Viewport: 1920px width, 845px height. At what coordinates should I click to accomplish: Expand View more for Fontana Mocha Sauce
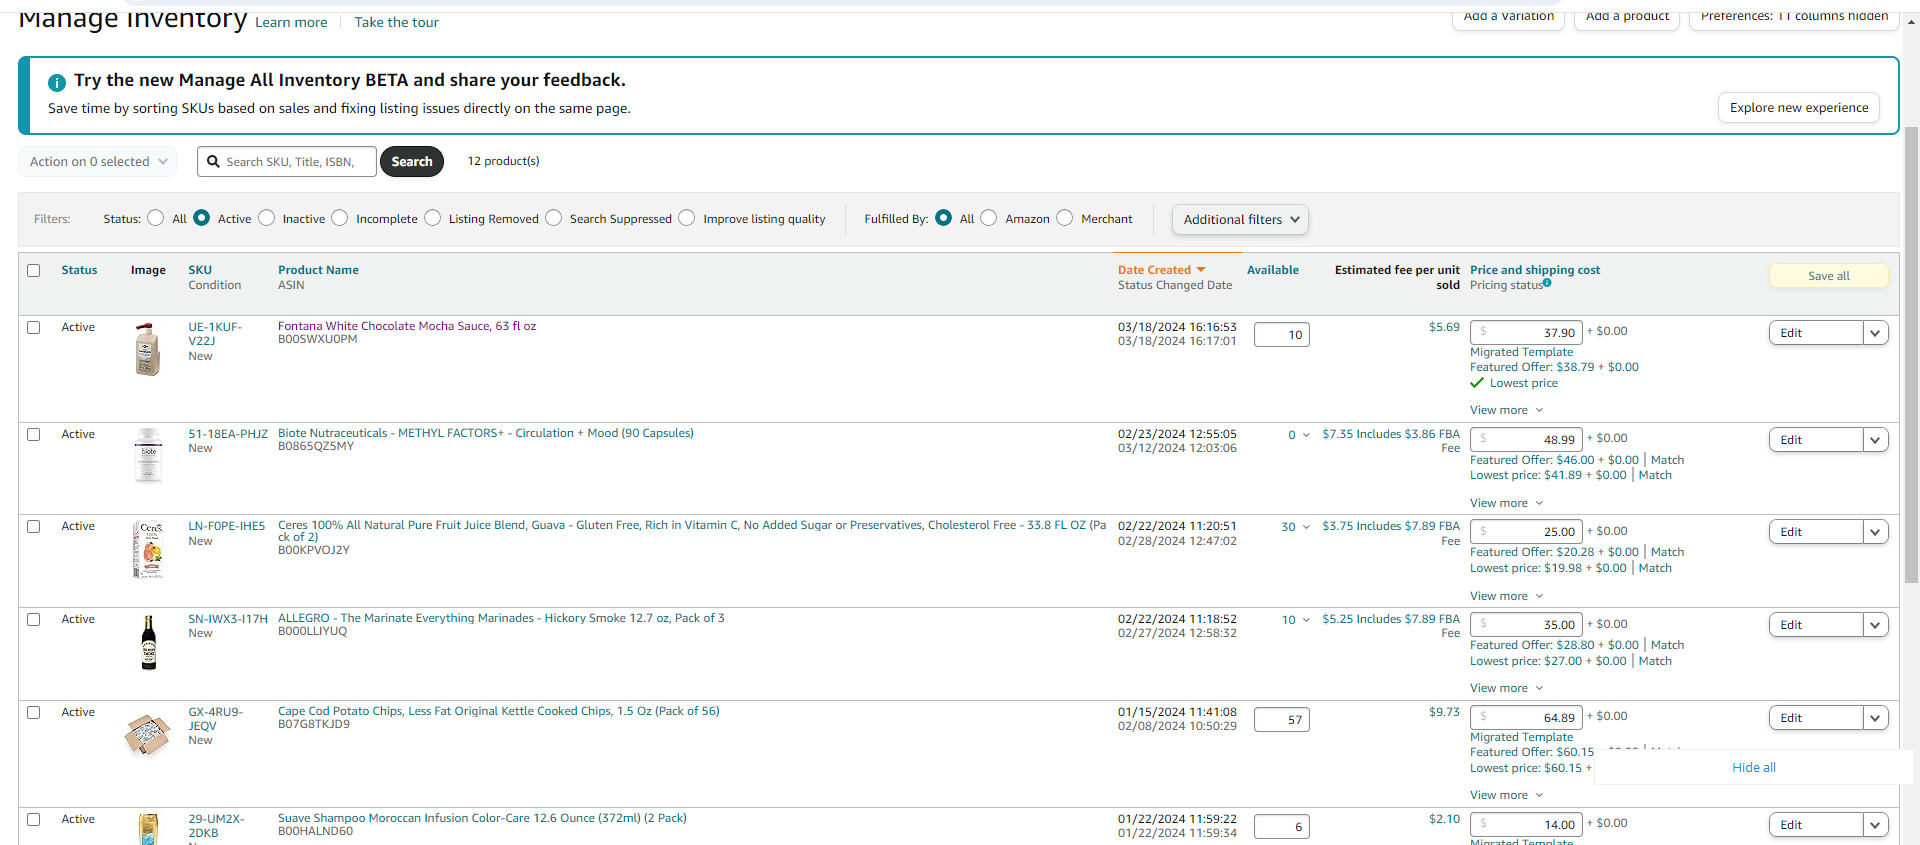coord(1506,410)
